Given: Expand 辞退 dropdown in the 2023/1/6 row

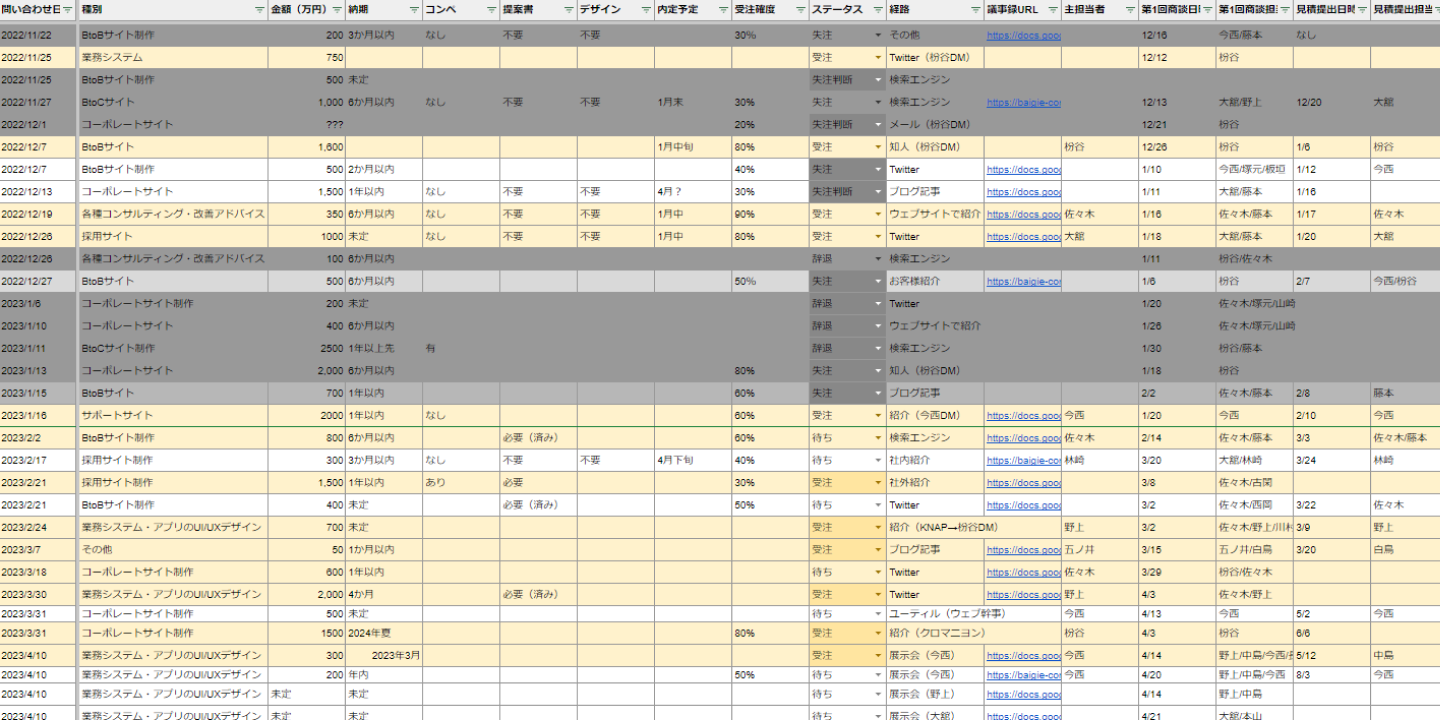Looking at the screenshot, I should (x=878, y=304).
